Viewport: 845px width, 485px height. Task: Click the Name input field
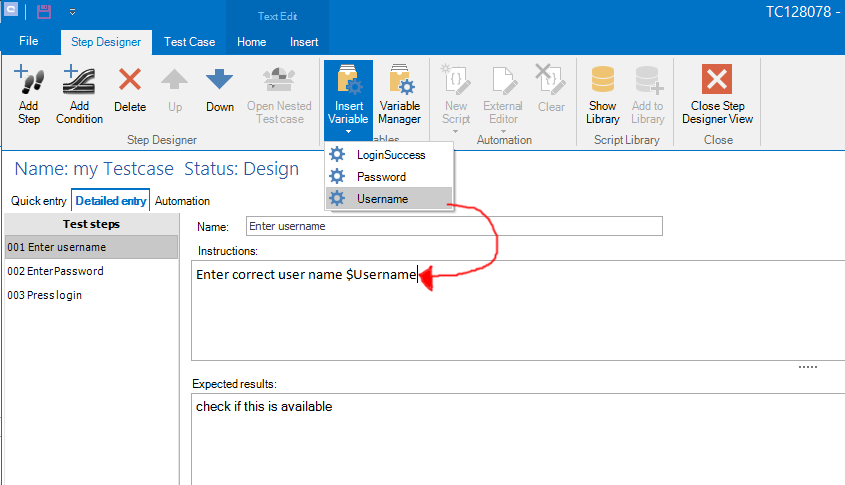(x=454, y=226)
